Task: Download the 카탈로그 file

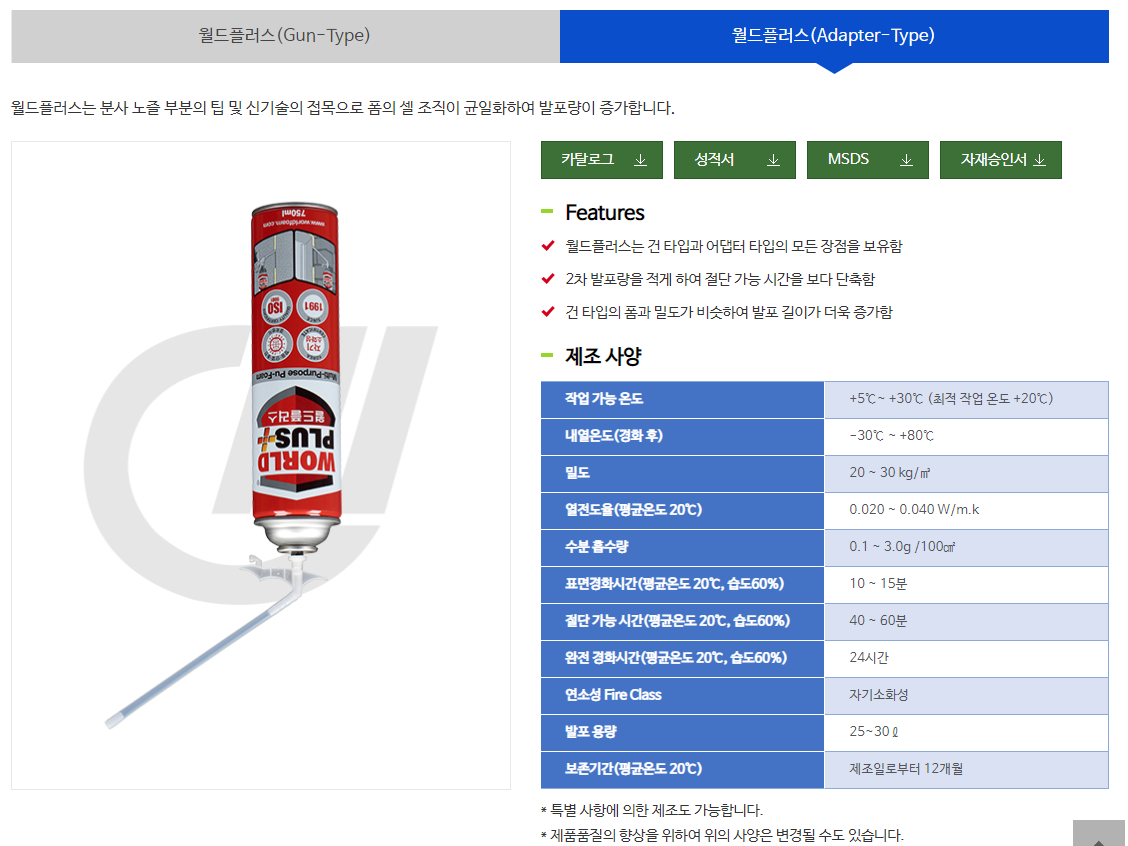Action: pyautogui.click(x=601, y=160)
